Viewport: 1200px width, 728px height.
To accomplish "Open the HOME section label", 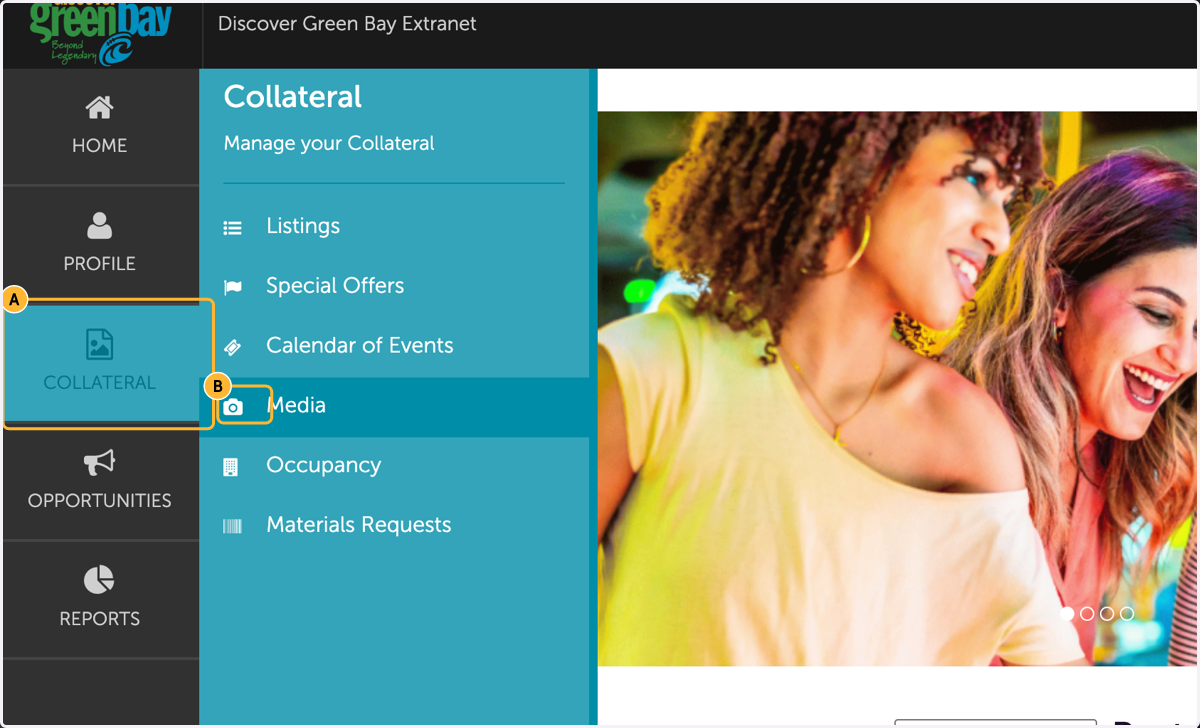I will 99,146.
